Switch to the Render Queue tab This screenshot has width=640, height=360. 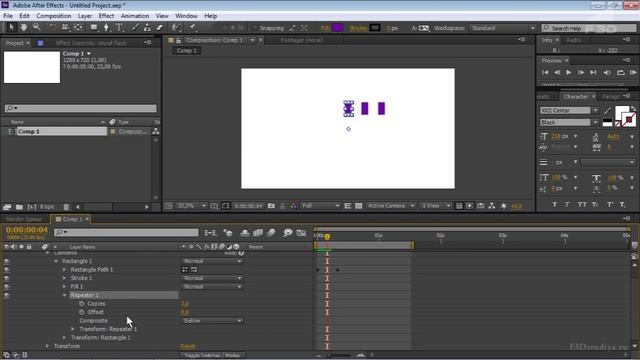pyautogui.click(x=24, y=219)
